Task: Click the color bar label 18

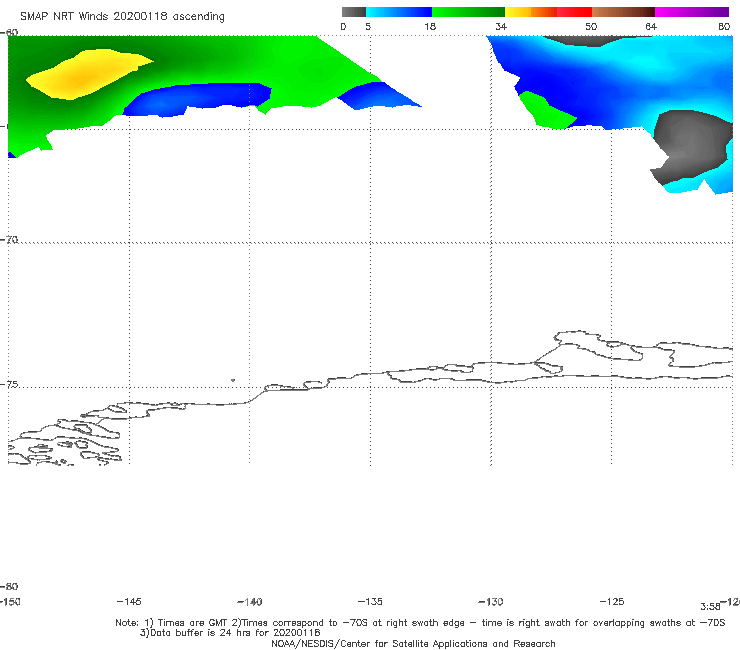Action: tap(430, 26)
